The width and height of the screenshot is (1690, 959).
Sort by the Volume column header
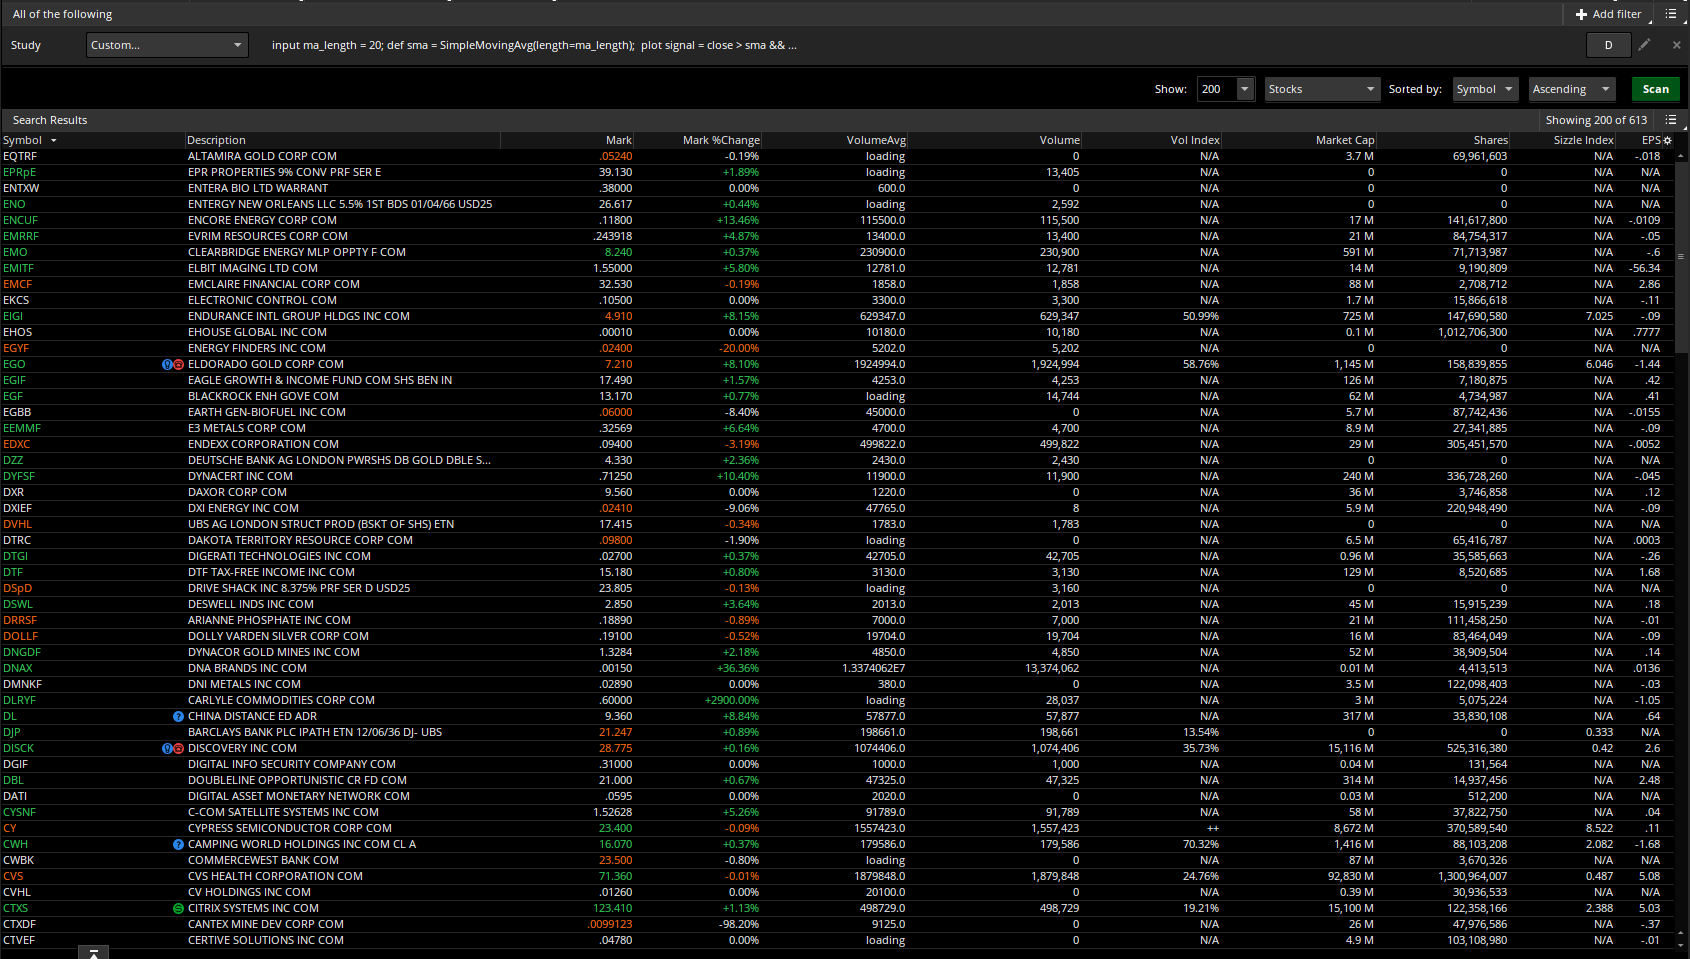tap(1059, 141)
